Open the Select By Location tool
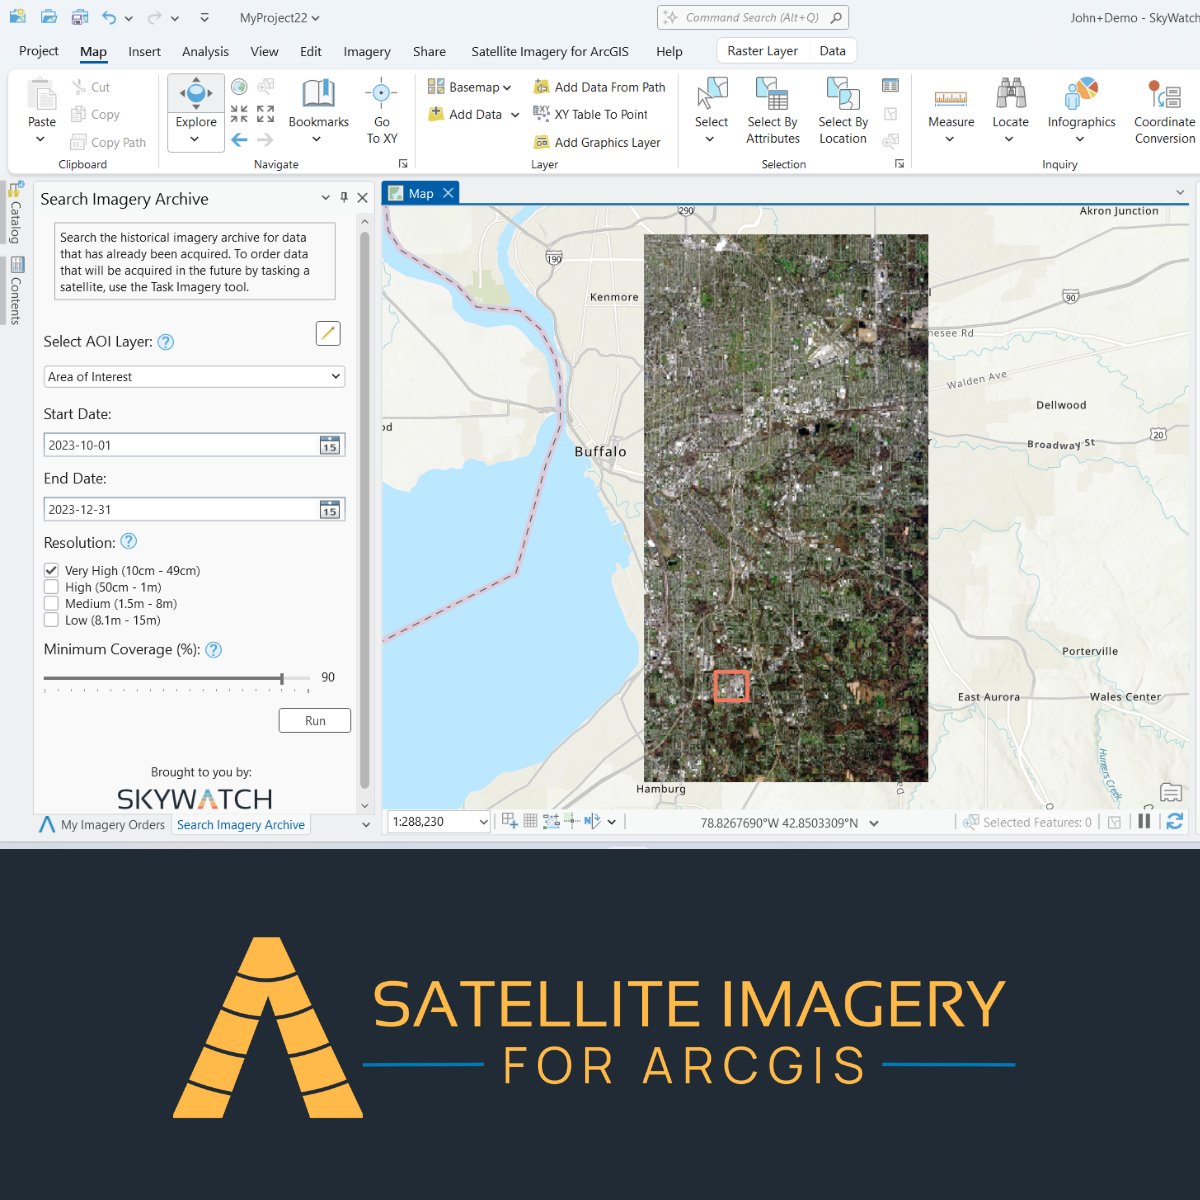 tap(843, 112)
